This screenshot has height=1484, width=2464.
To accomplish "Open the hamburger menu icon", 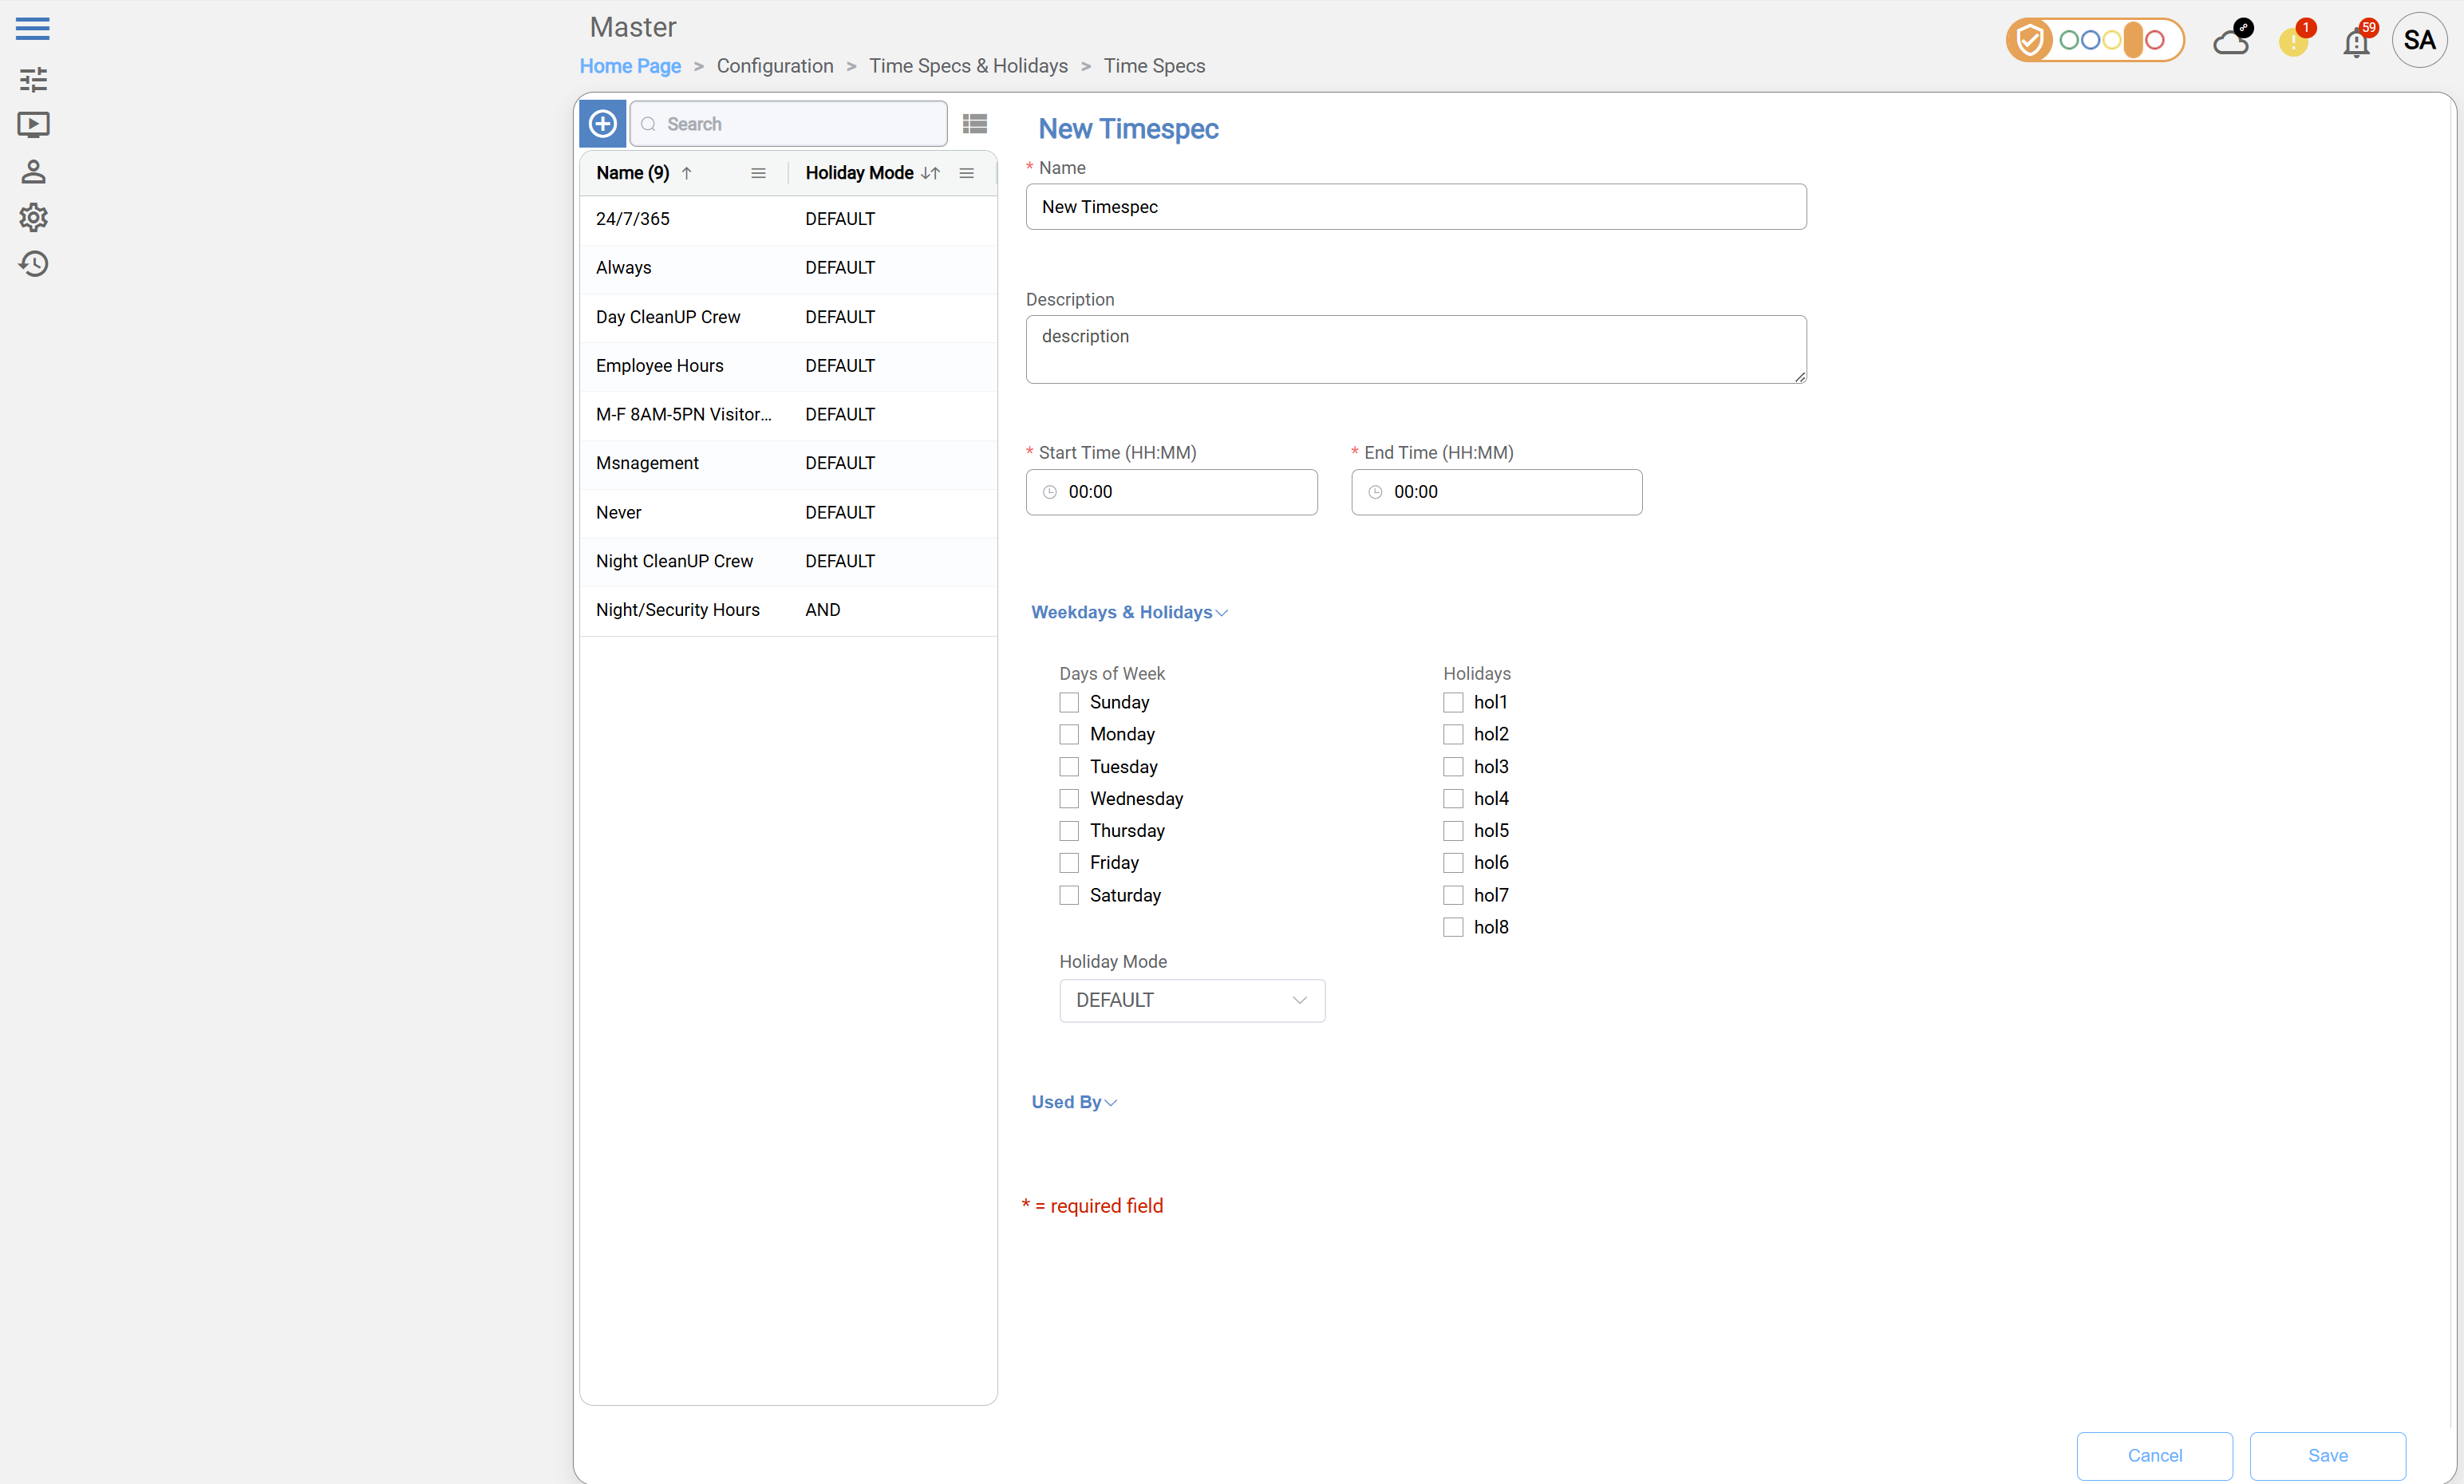I will pyautogui.click(x=33, y=28).
